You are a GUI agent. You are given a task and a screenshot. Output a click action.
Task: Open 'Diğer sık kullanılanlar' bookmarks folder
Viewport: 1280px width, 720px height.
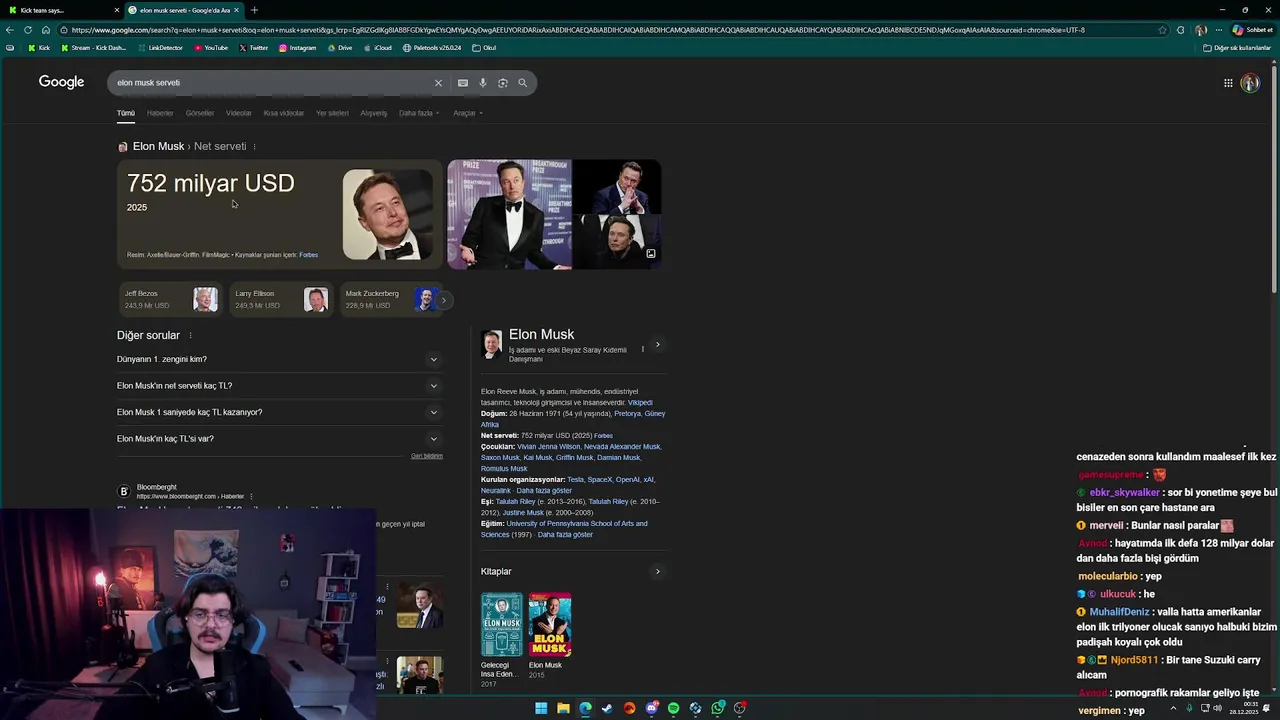tap(1237, 48)
